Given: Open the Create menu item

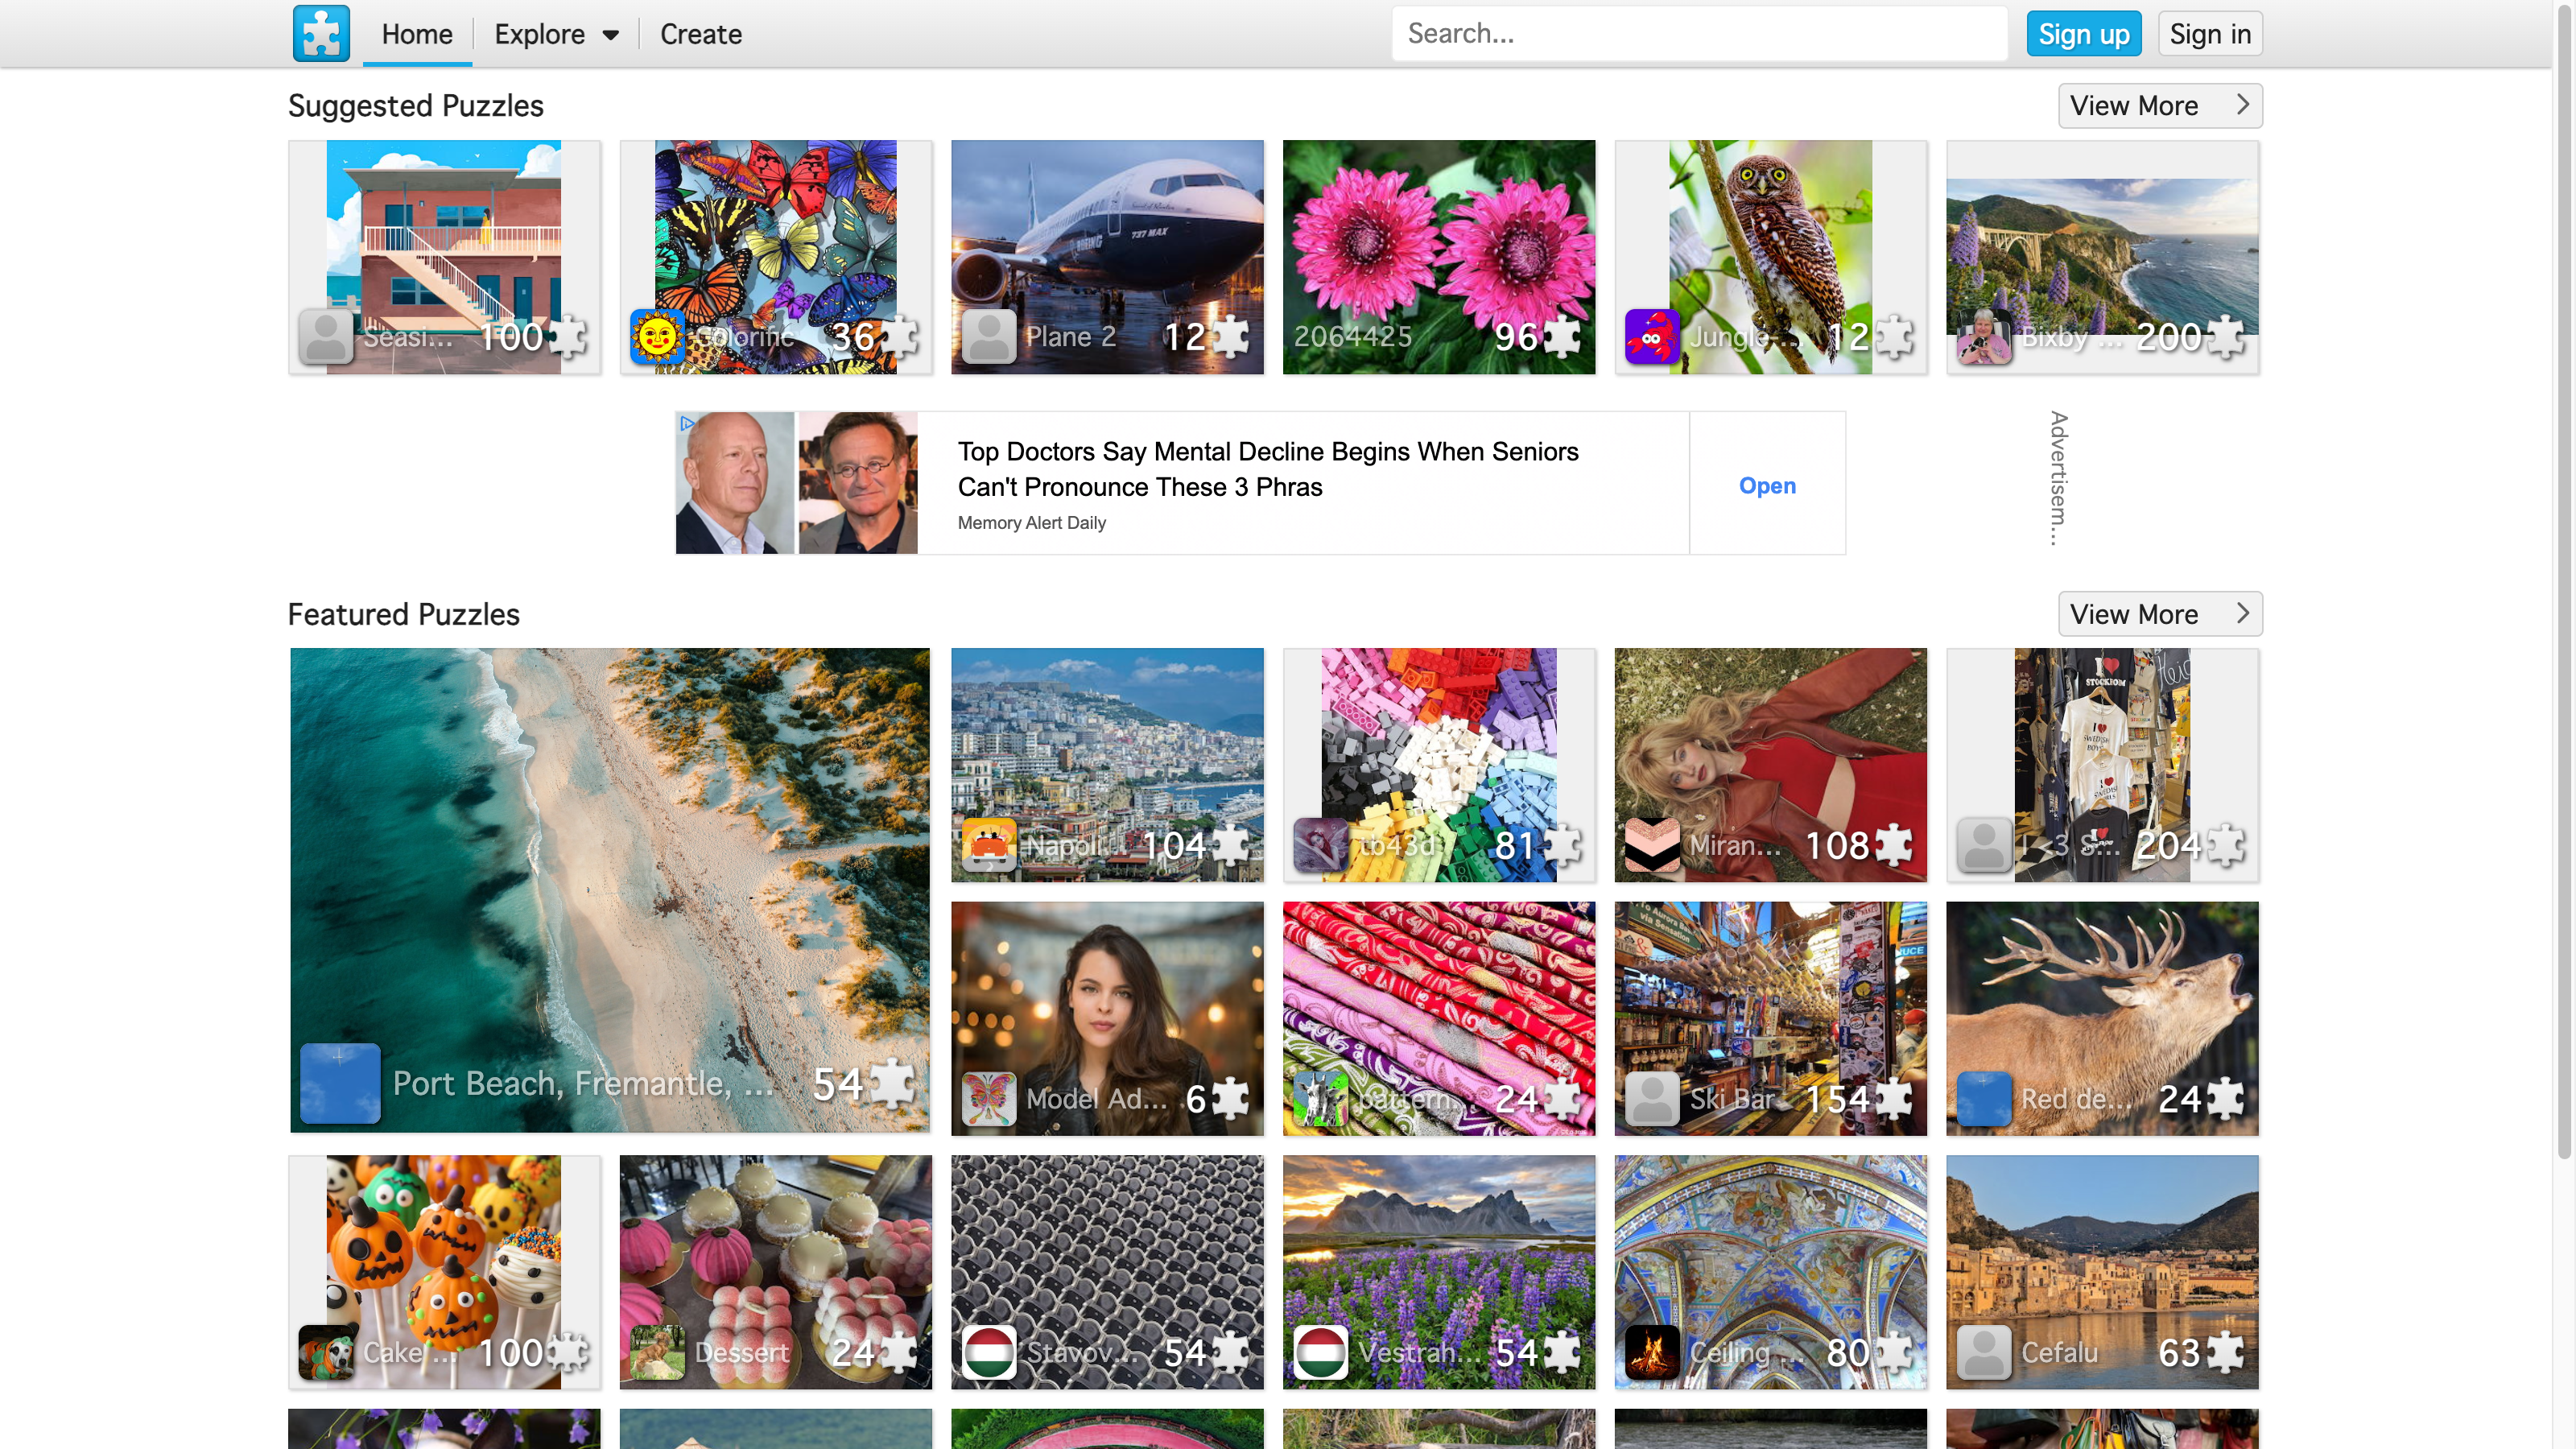Looking at the screenshot, I should point(700,34).
